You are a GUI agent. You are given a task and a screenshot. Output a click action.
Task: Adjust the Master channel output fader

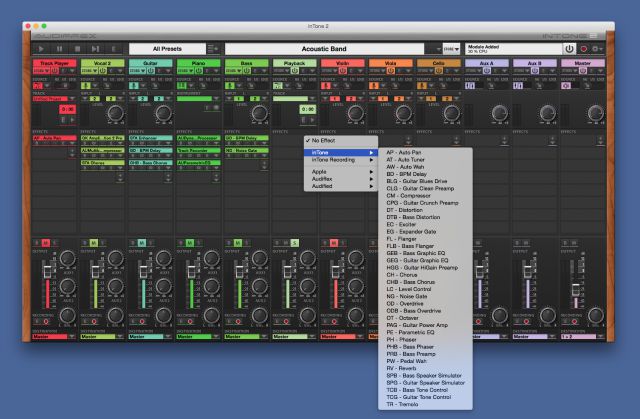point(576,290)
